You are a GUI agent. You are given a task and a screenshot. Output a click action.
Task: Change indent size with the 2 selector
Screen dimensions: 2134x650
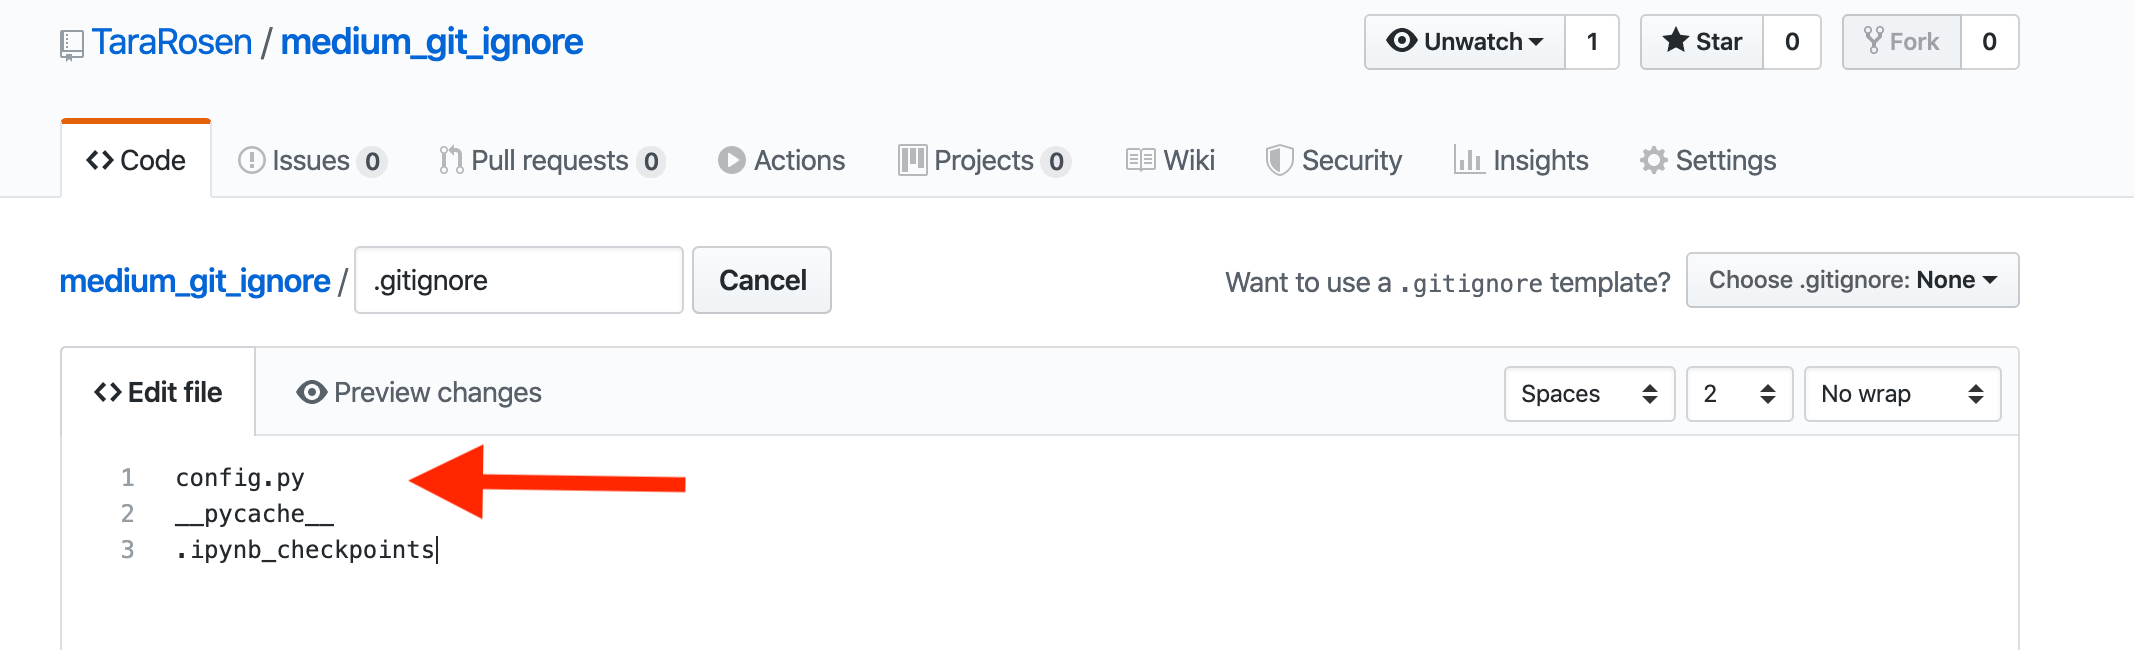pos(1738,394)
